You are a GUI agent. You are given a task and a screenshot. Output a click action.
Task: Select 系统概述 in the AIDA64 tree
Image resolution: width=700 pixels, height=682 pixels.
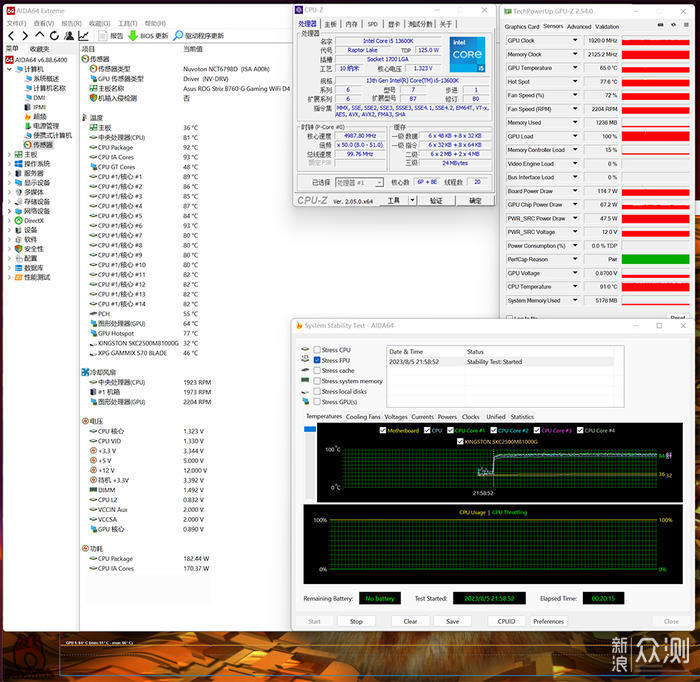46,79
